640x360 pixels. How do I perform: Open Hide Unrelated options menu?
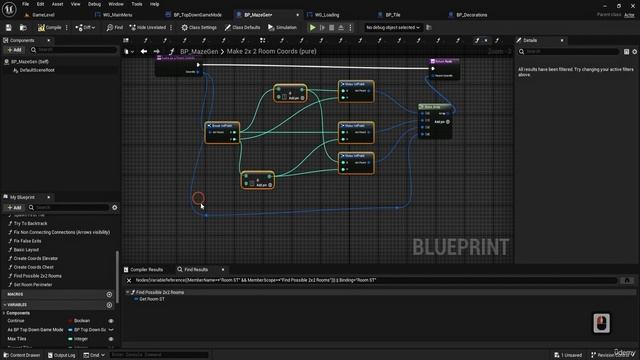171,27
